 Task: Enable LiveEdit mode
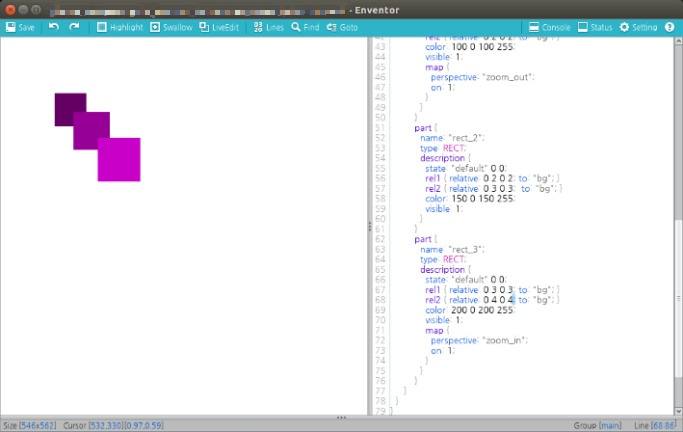tap(219, 27)
